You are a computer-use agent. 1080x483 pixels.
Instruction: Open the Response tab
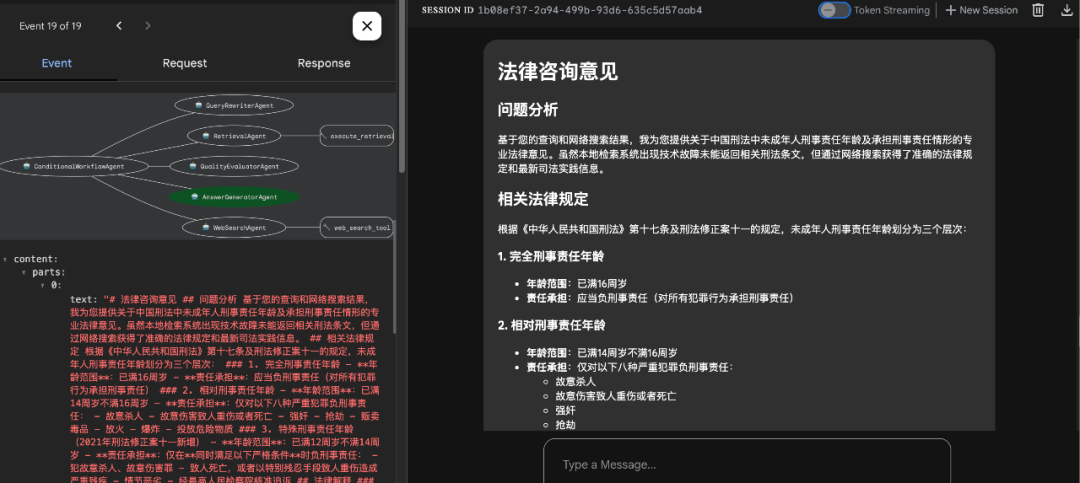324,63
